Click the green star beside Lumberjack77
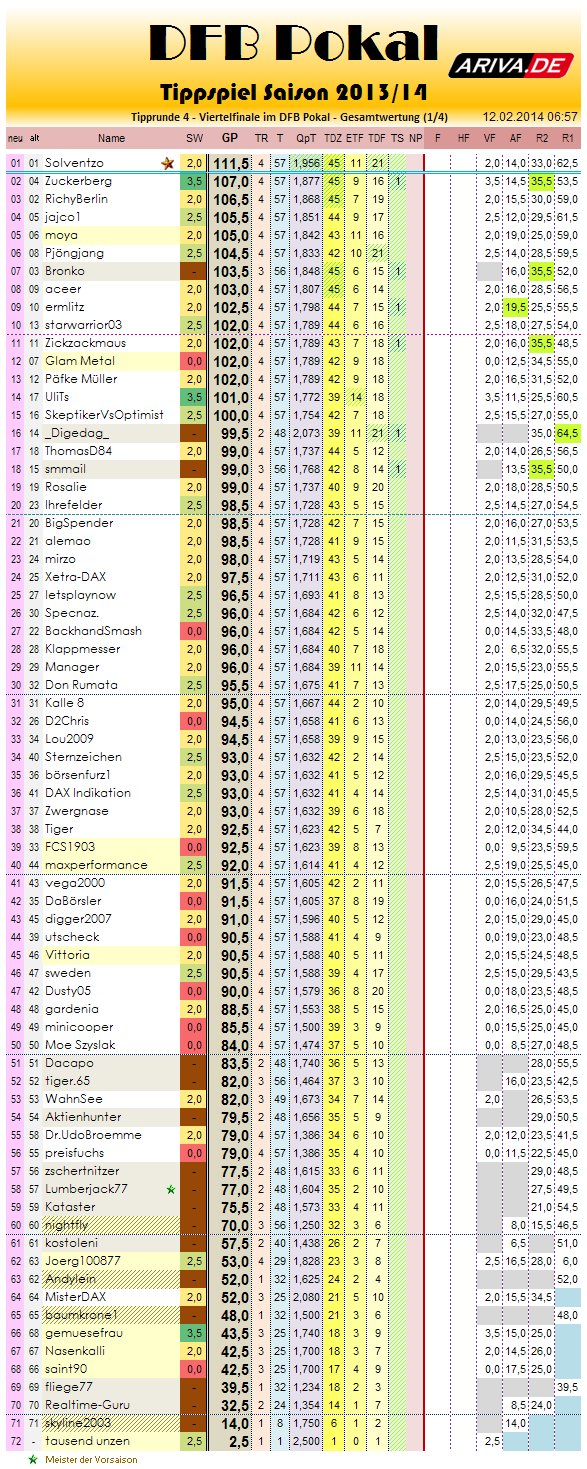The width and height of the screenshot is (587, 1469). (171, 1189)
